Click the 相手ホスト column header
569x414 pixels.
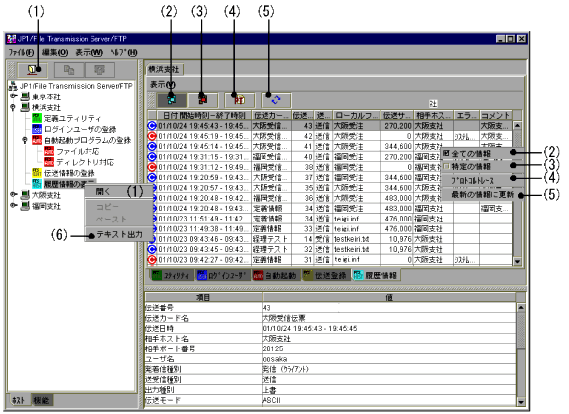pyautogui.click(x=434, y=115)
